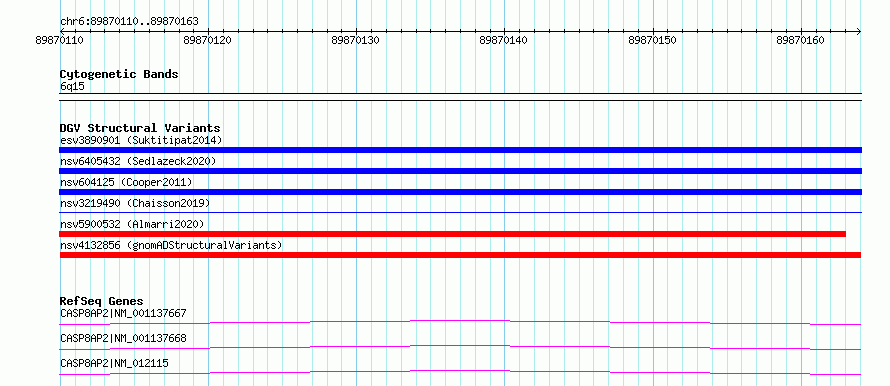Open CASP8AP2|NM_001137668 transcript label
Viewport: 890px width, 386px height.
pyautogui.click(x=123, y=339)
